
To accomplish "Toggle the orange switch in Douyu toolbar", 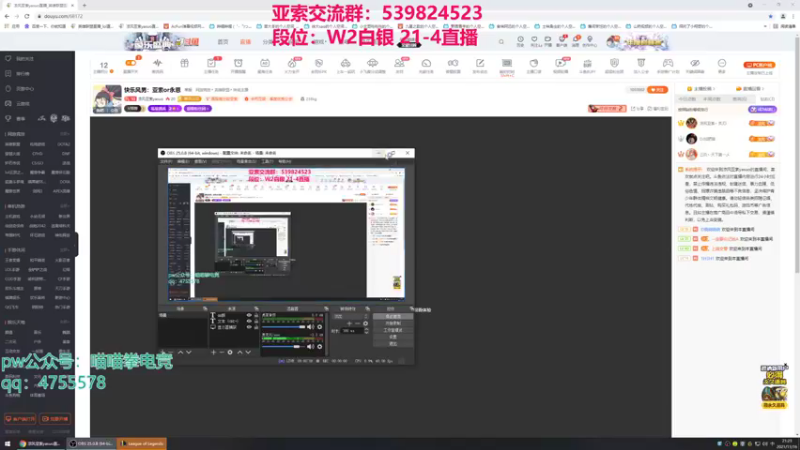I will [x=131, y=63].
